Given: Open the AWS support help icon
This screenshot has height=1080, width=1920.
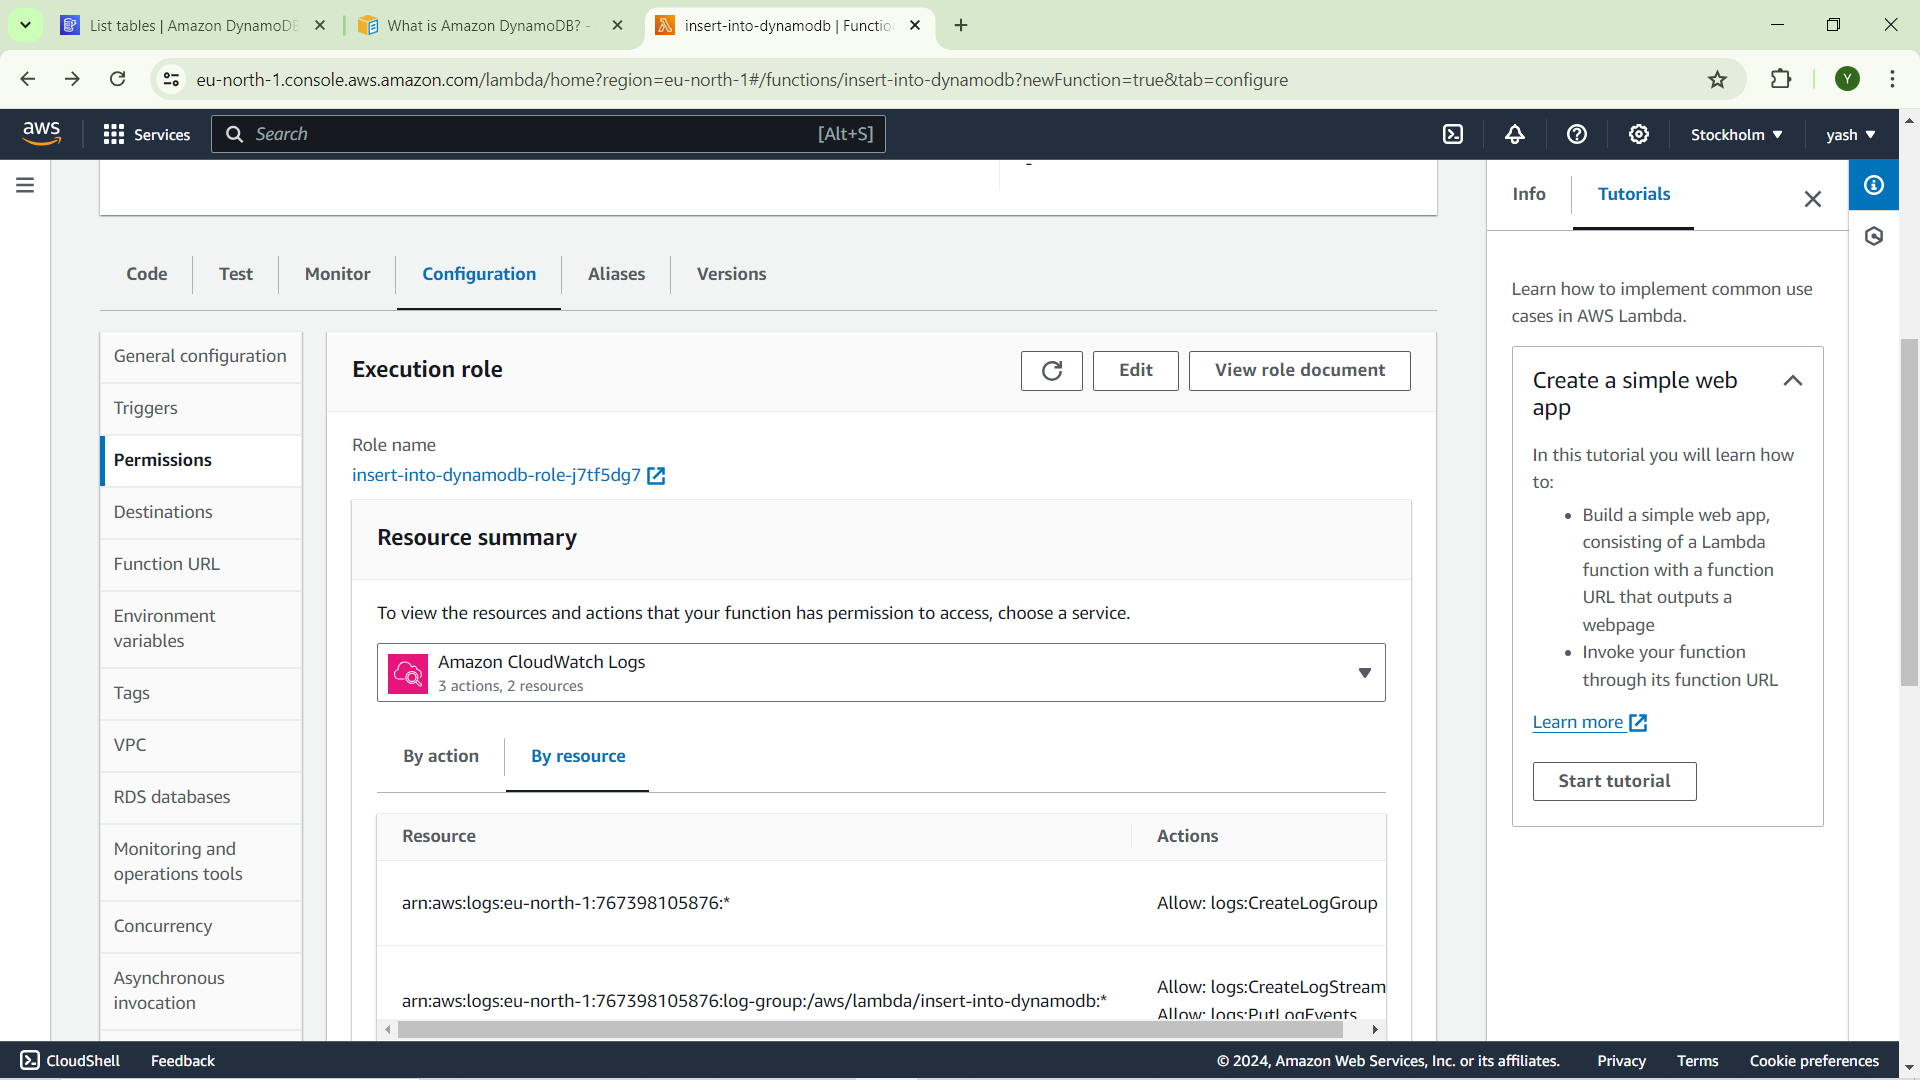Looking at the screenshot, I should 1577,134.
